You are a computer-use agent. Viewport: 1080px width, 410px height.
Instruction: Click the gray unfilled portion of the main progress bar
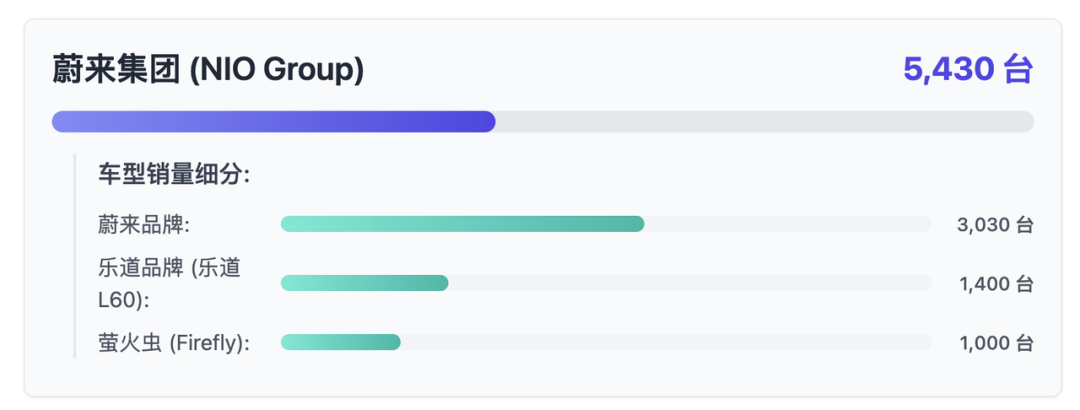tap(765, 121)
